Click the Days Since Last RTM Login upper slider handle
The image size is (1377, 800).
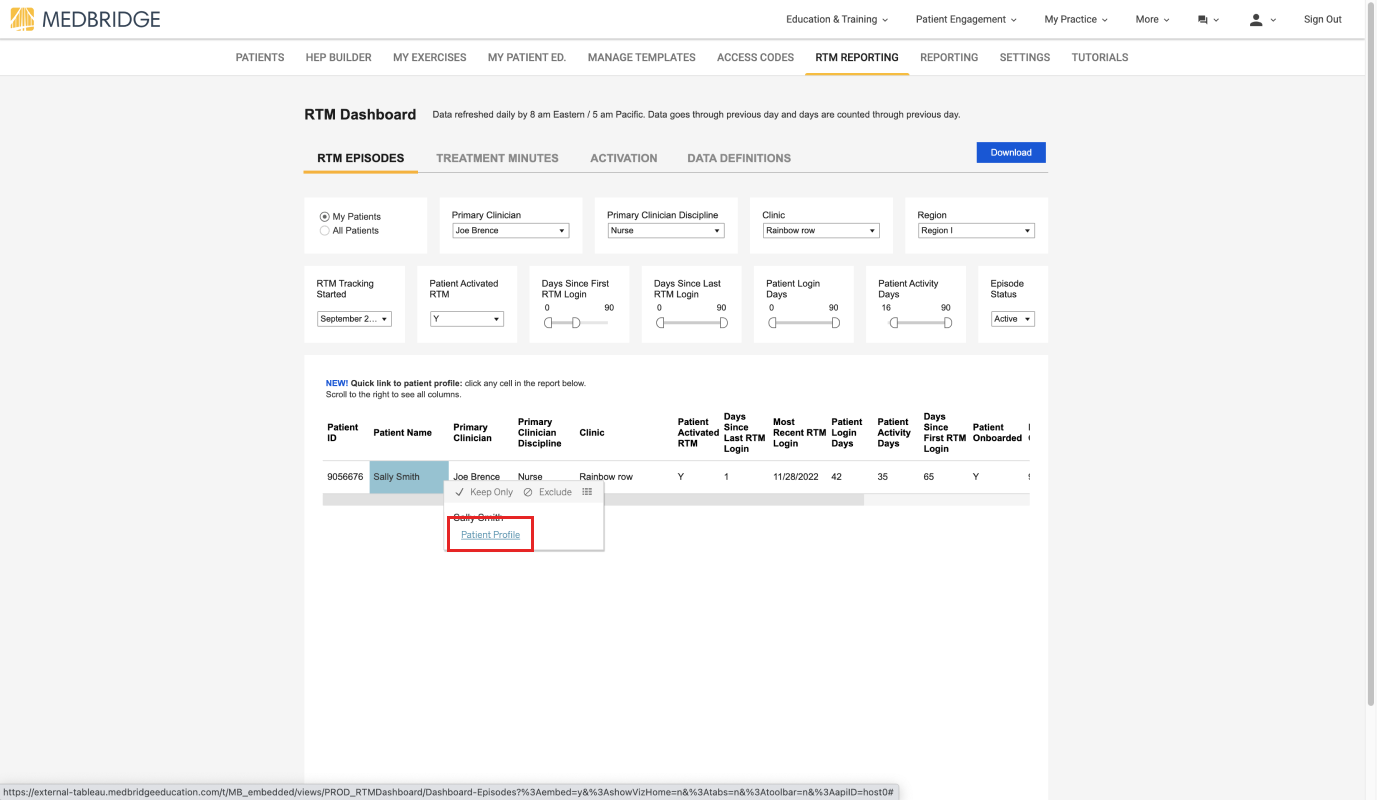click(x=724, y=323)
